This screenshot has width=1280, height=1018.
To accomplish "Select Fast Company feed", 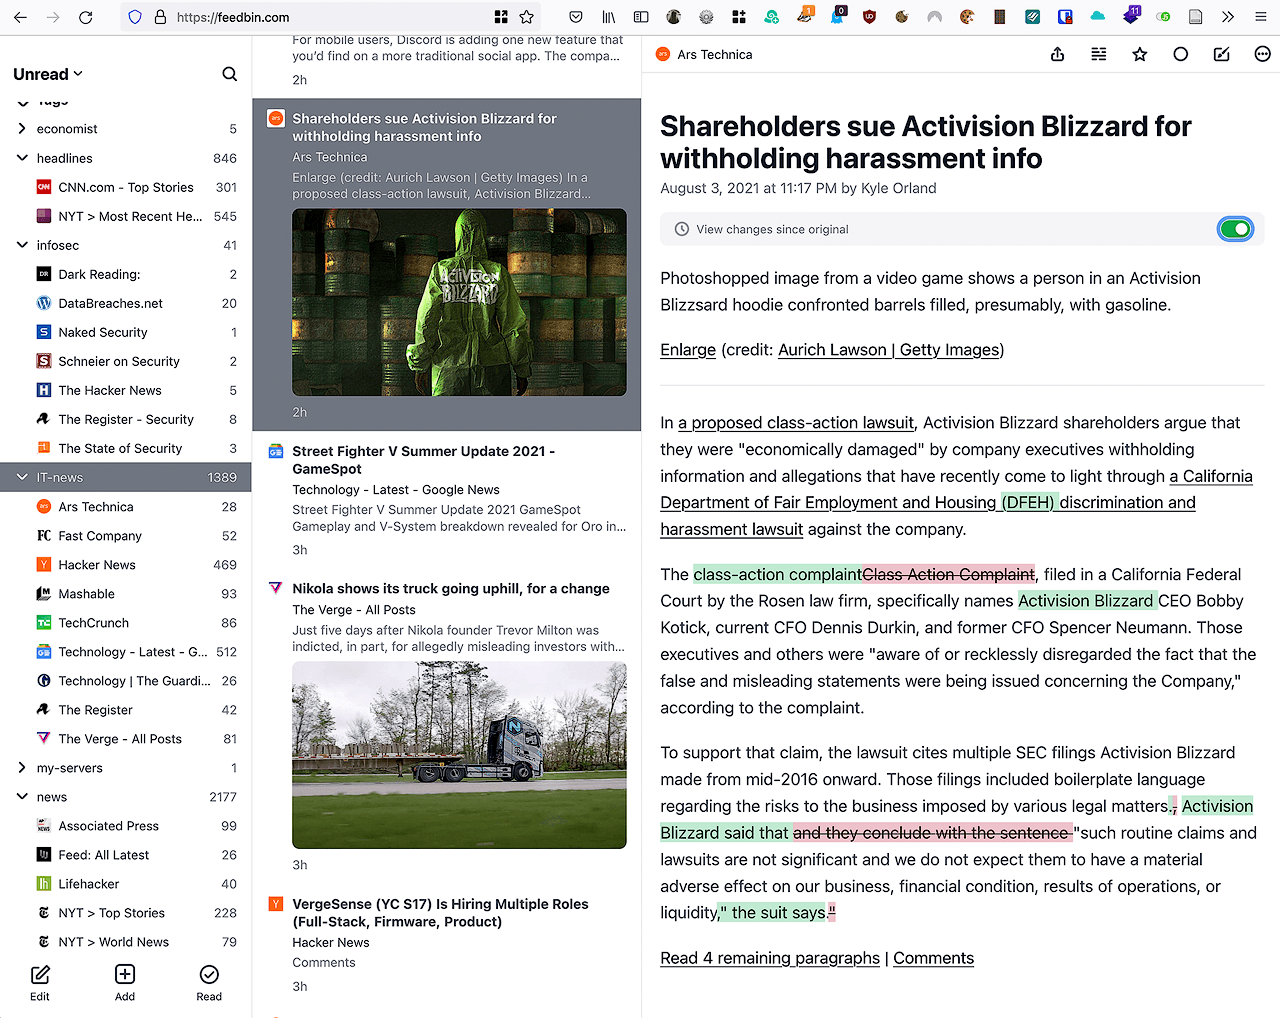I will coord(126,536).
